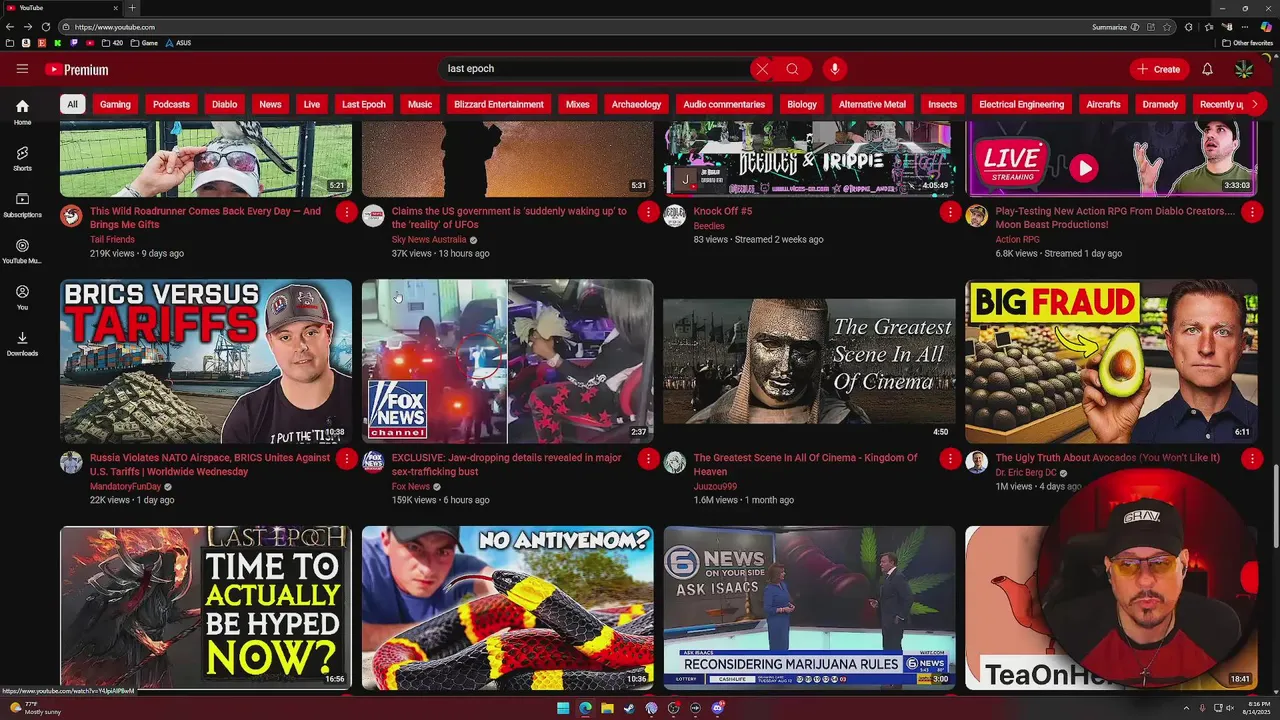Click The Ugly Truth About Avocados title

(1108, 458)
